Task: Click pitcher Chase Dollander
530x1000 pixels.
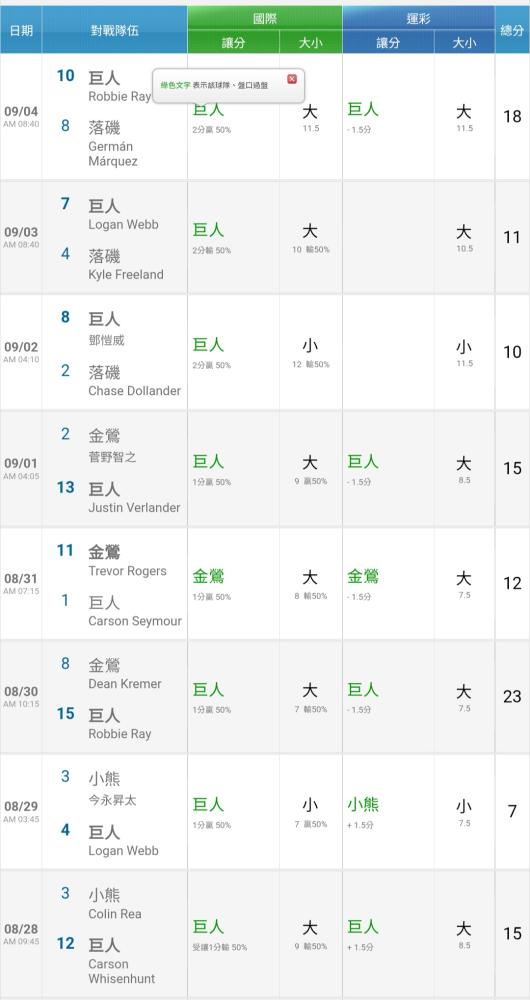Action: coord(135,391)
